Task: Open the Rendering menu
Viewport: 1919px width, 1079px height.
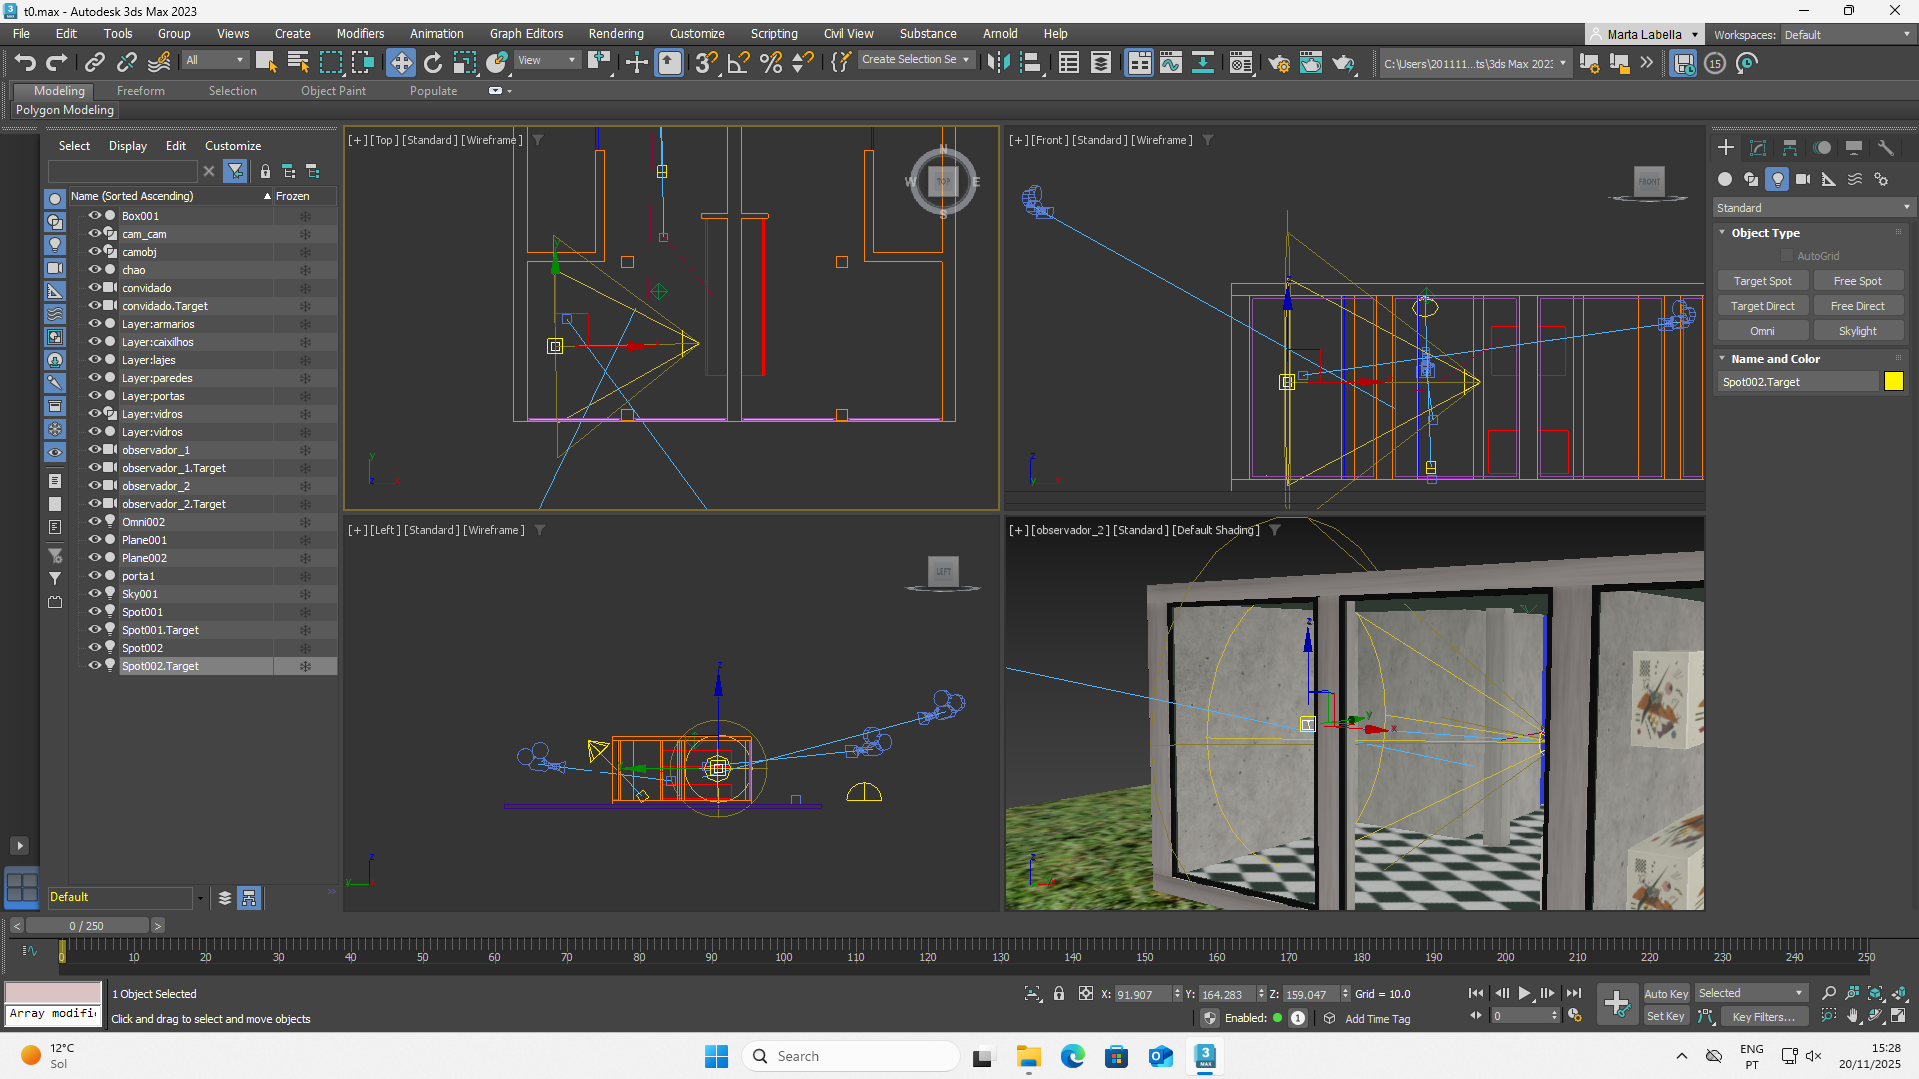Action: pos(615,34)
